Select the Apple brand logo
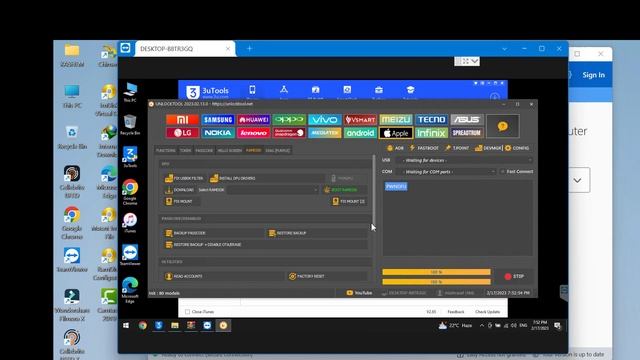Viewport: 640px width, 360px height. [x=396, y=133]
